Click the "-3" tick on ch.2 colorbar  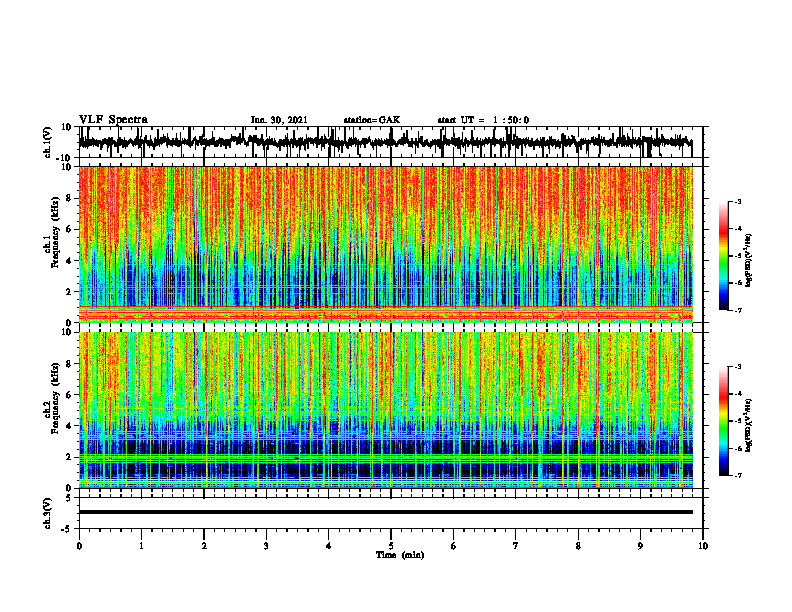[x=738, y=367]
